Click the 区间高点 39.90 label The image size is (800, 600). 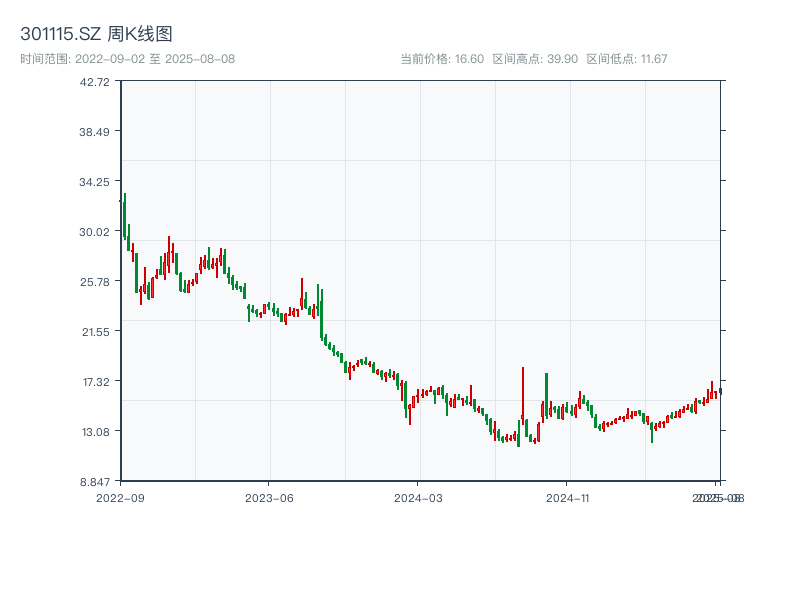pos(535,59)
